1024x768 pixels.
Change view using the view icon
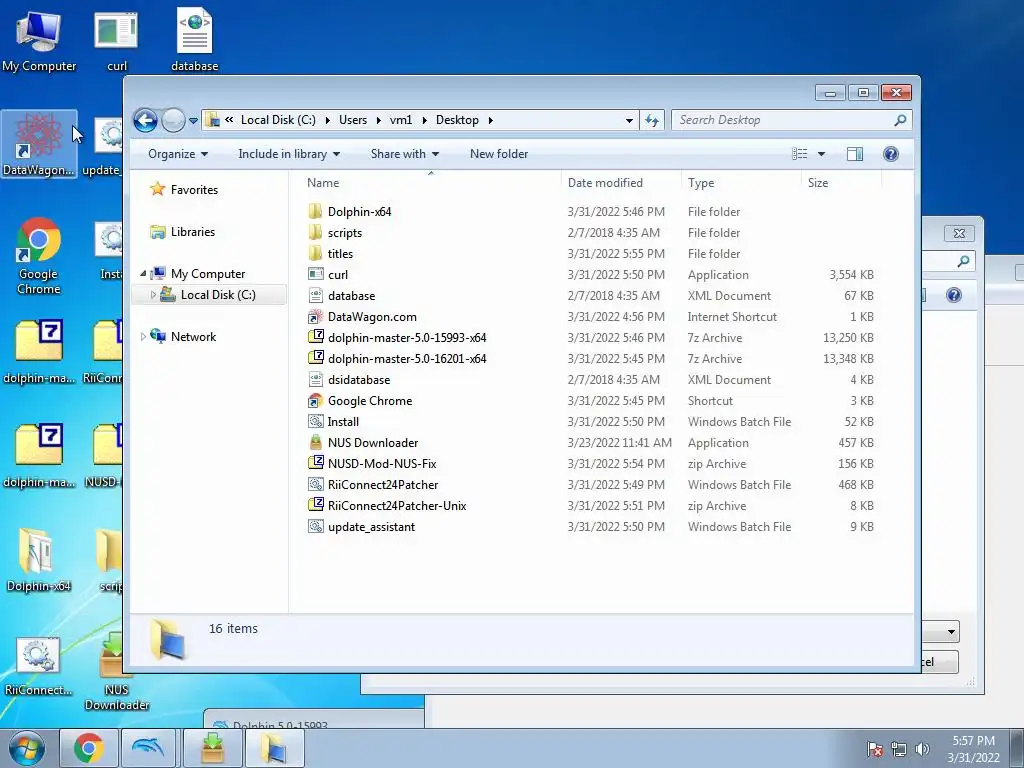pyautogui.click(x=799, y=154)
